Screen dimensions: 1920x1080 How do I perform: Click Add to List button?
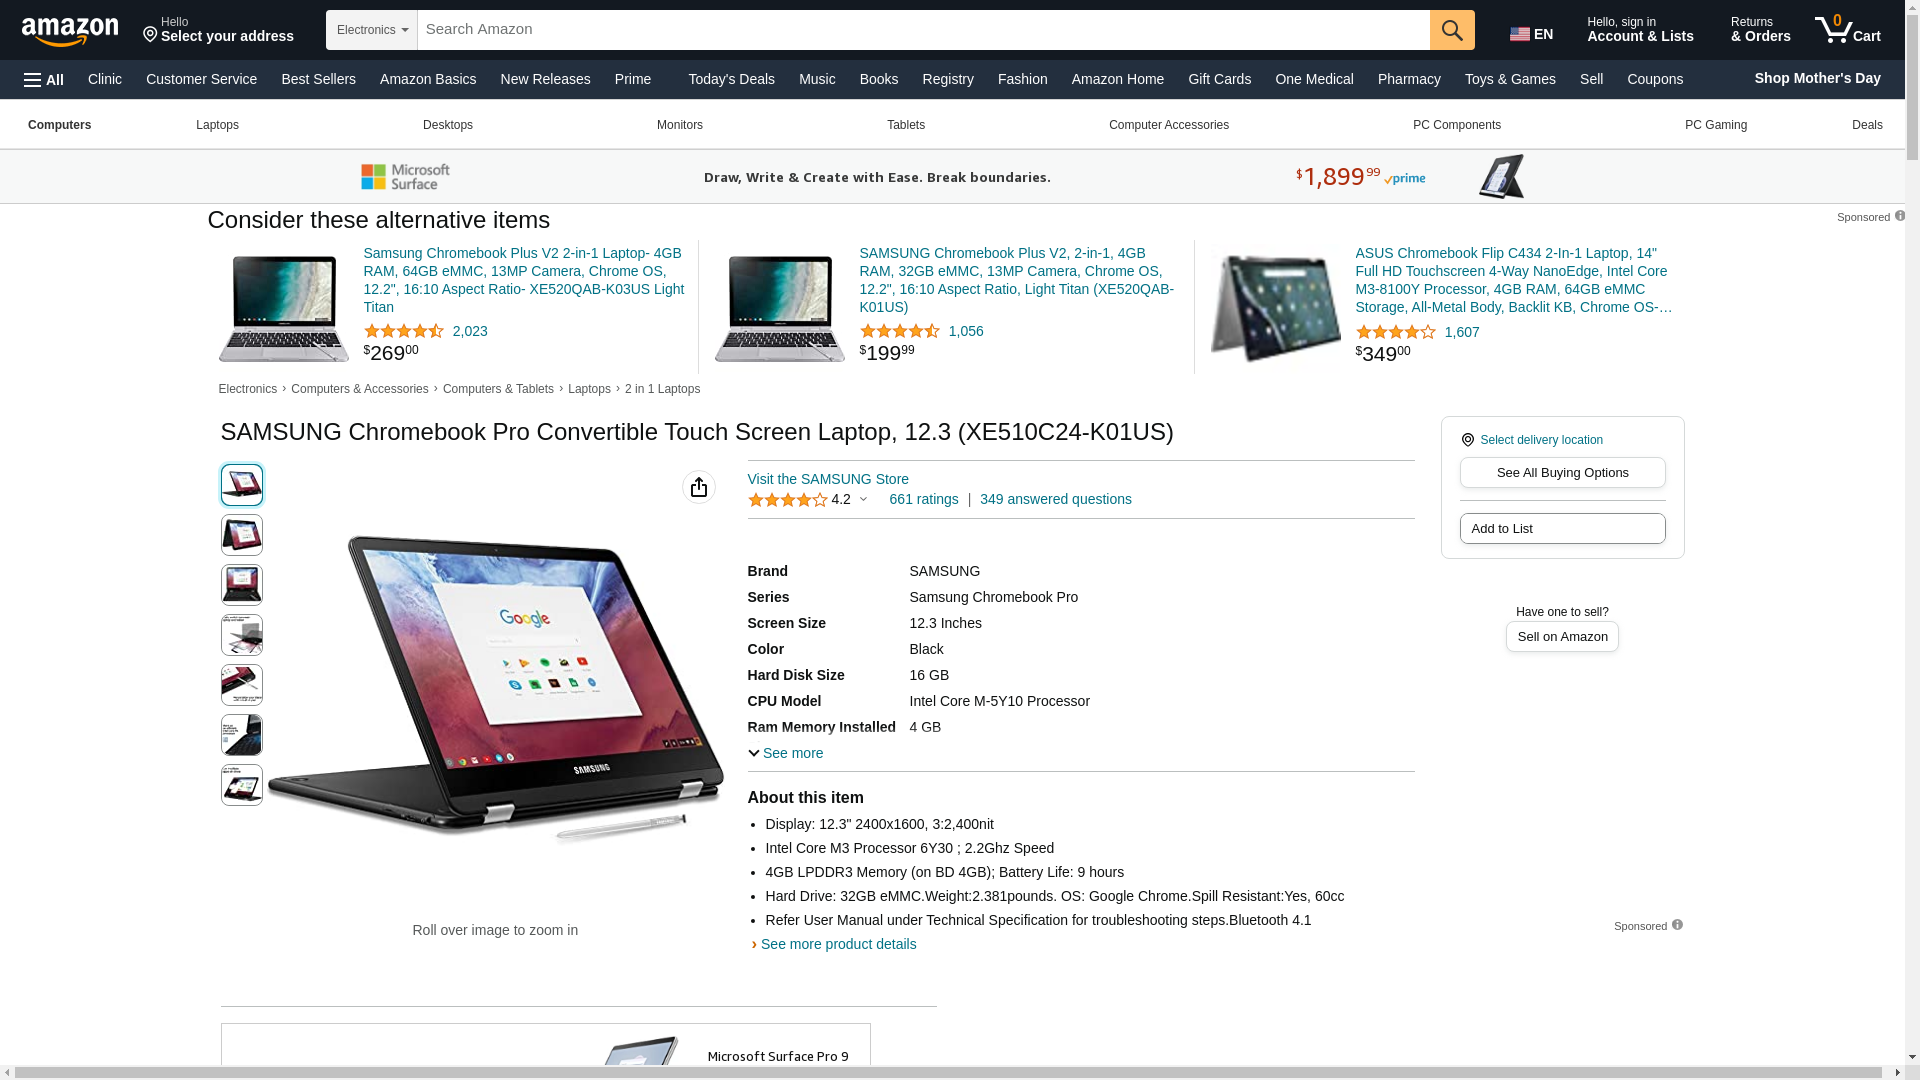pyautogui.click(x=1562, y=529)
